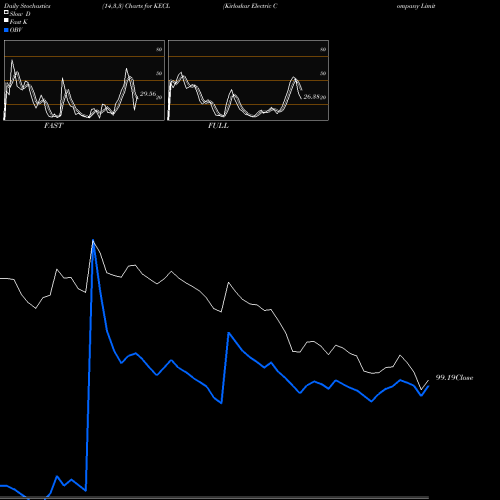Click the 'FAST' stochastic chart caption

click(54, 126)
